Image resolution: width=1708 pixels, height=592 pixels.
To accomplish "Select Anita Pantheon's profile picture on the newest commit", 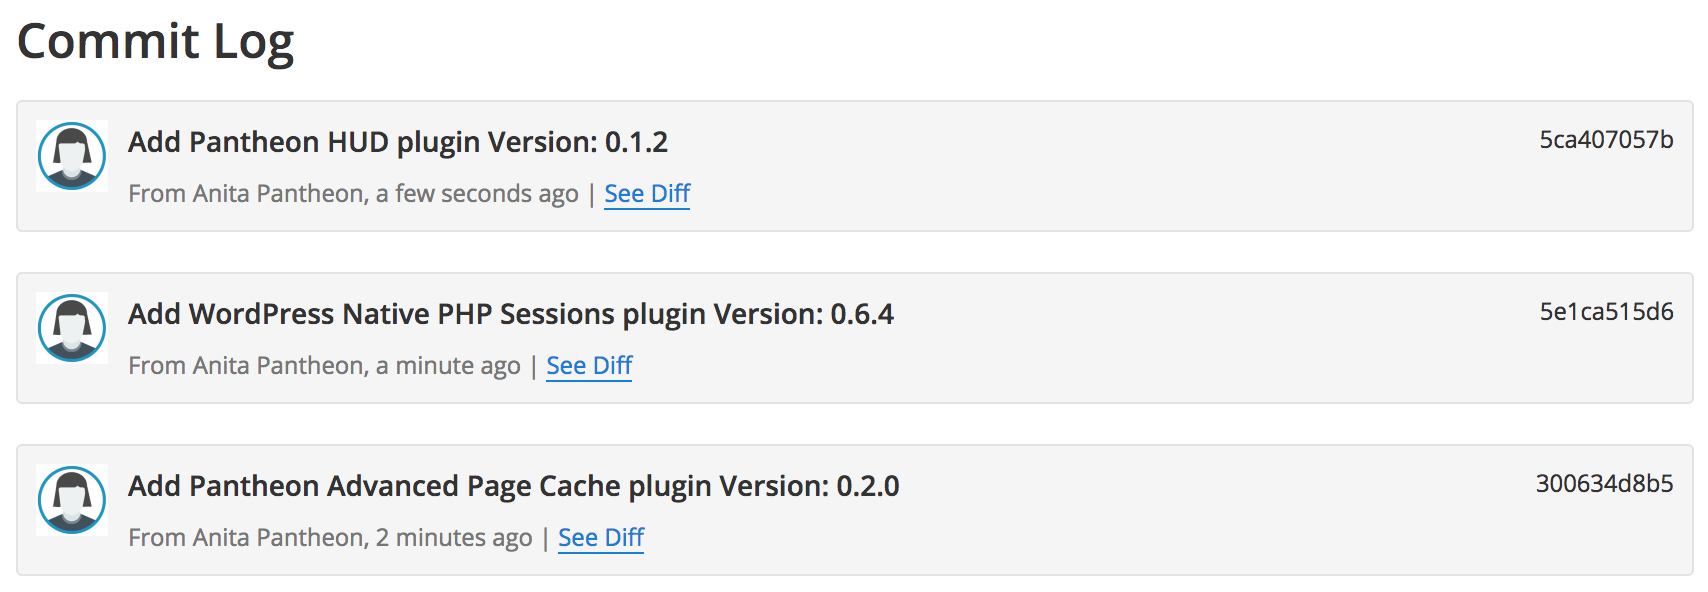I will pos(70,156).
